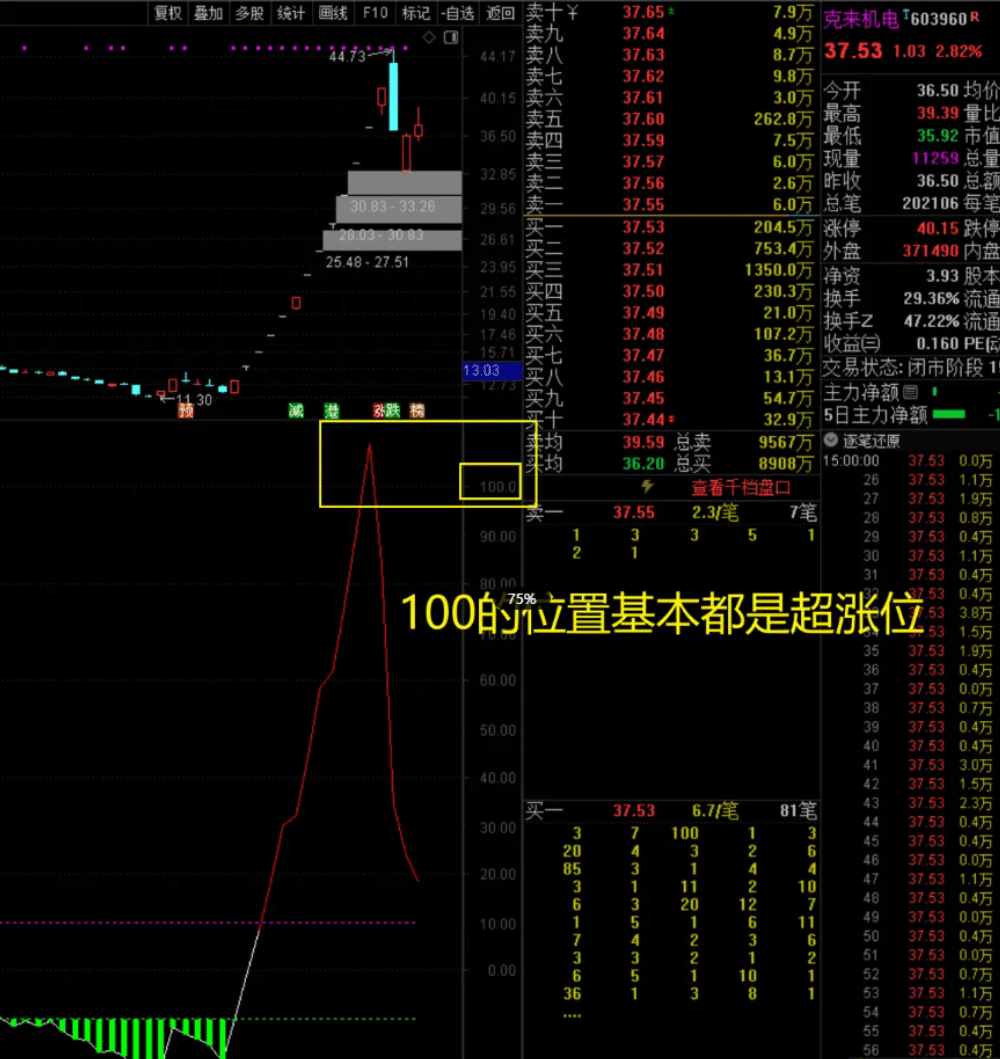Click the 标记 mark button

click(416, 13)
